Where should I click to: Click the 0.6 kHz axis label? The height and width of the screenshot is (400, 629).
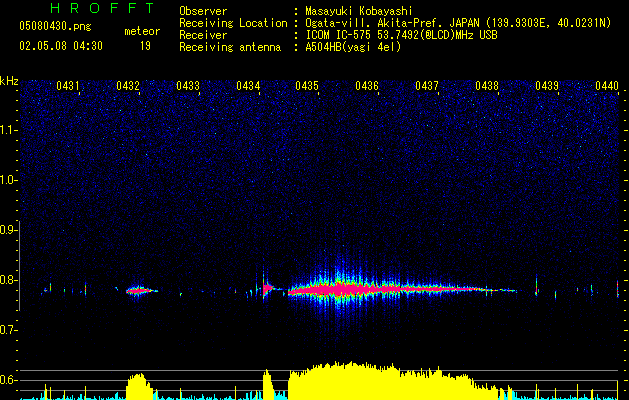coord(8,380)
